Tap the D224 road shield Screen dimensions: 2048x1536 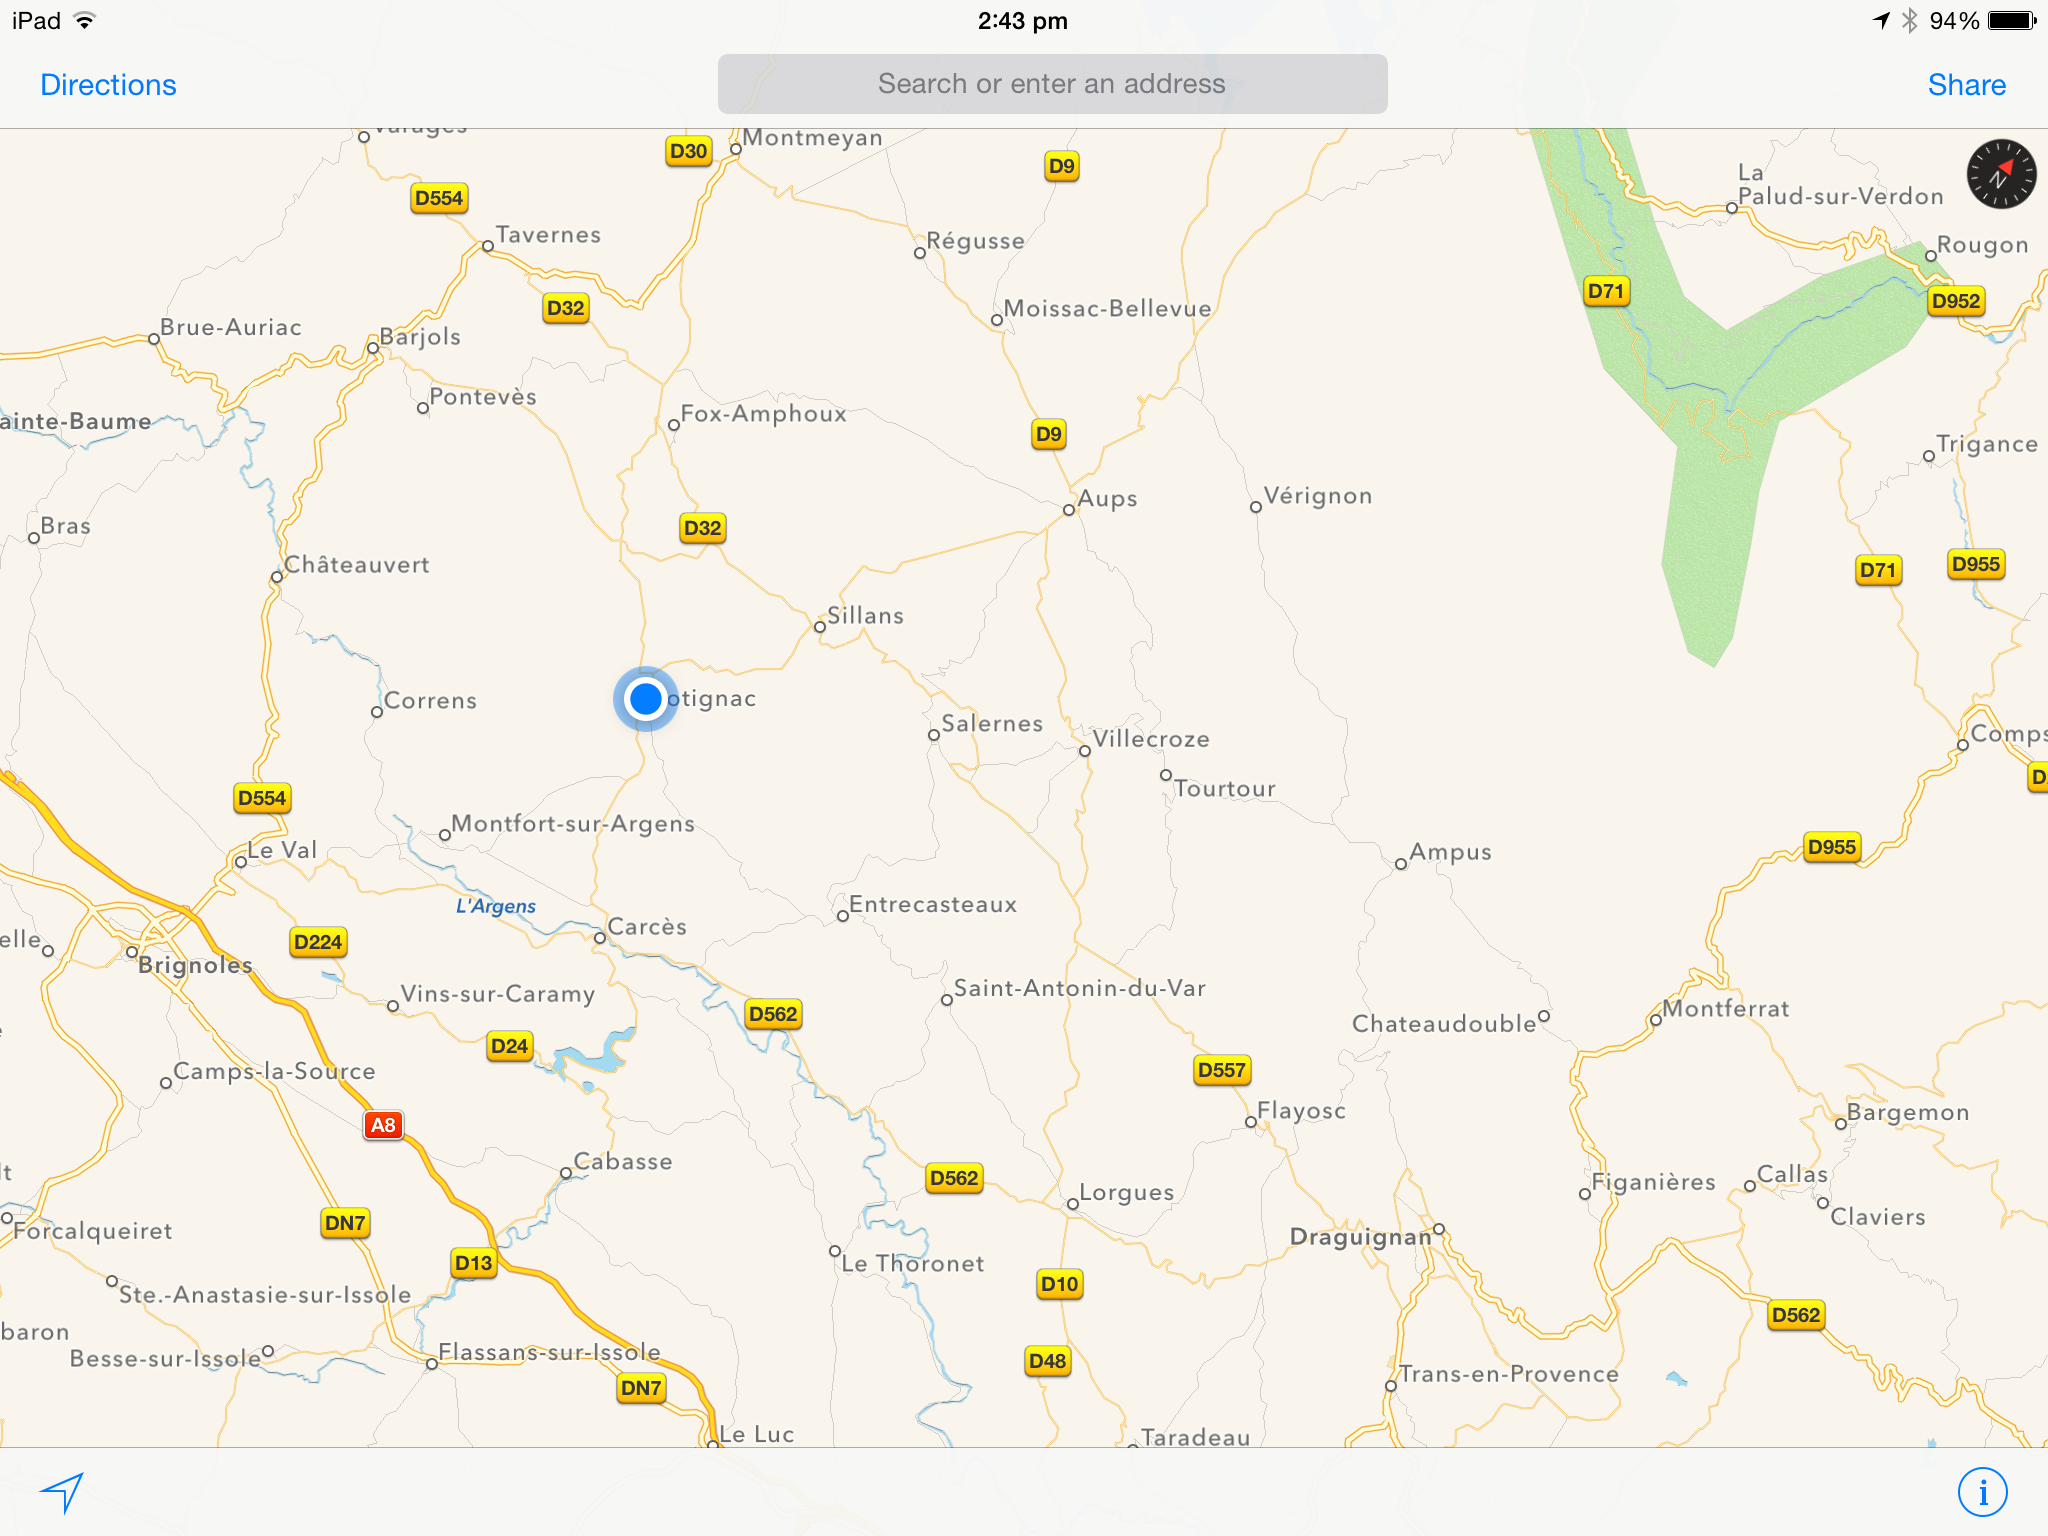click(318, 942)
